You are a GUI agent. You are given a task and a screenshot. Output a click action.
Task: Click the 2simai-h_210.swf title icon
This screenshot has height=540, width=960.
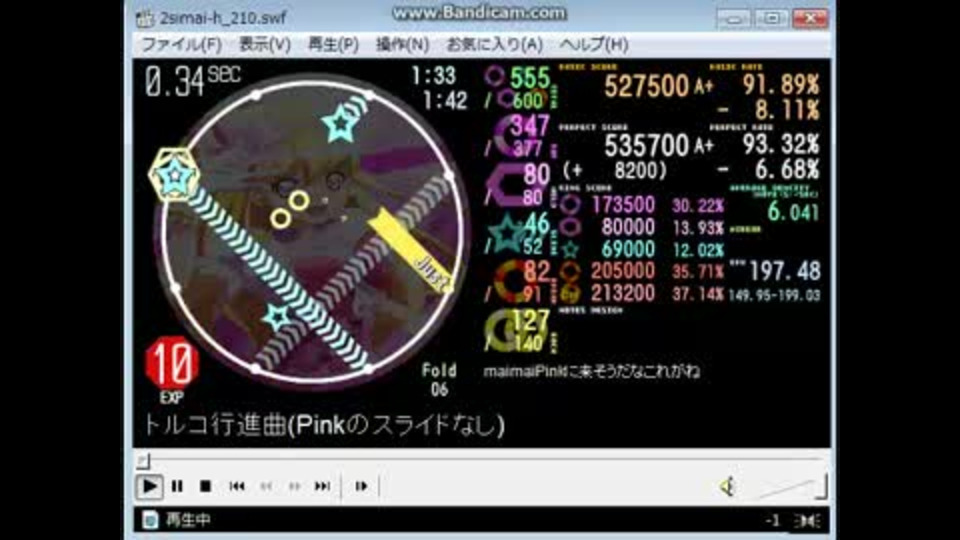145,18
